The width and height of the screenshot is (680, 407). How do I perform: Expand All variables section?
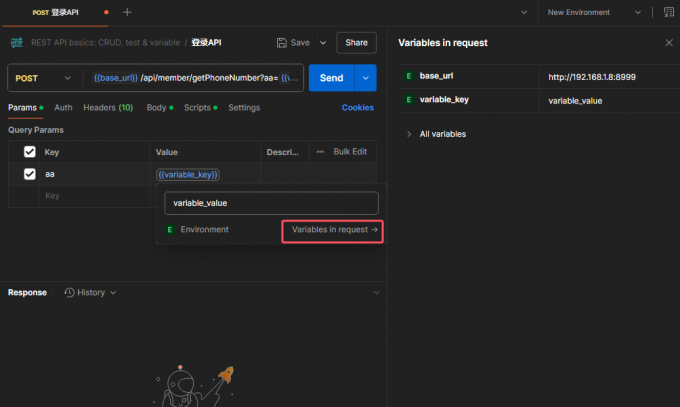[x=409, y=134]
